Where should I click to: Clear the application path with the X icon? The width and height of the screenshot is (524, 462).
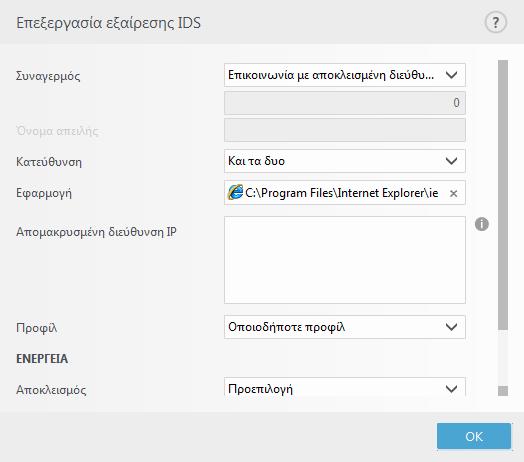point(453,193)
